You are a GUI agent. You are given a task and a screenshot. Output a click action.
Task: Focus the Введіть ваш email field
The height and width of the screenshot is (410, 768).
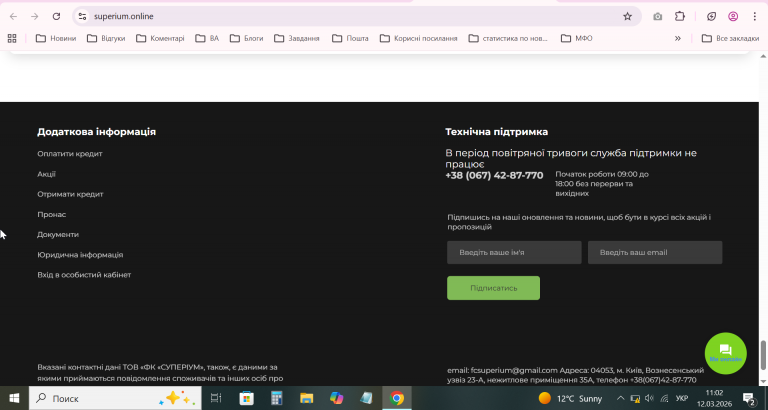click(655, 252)
